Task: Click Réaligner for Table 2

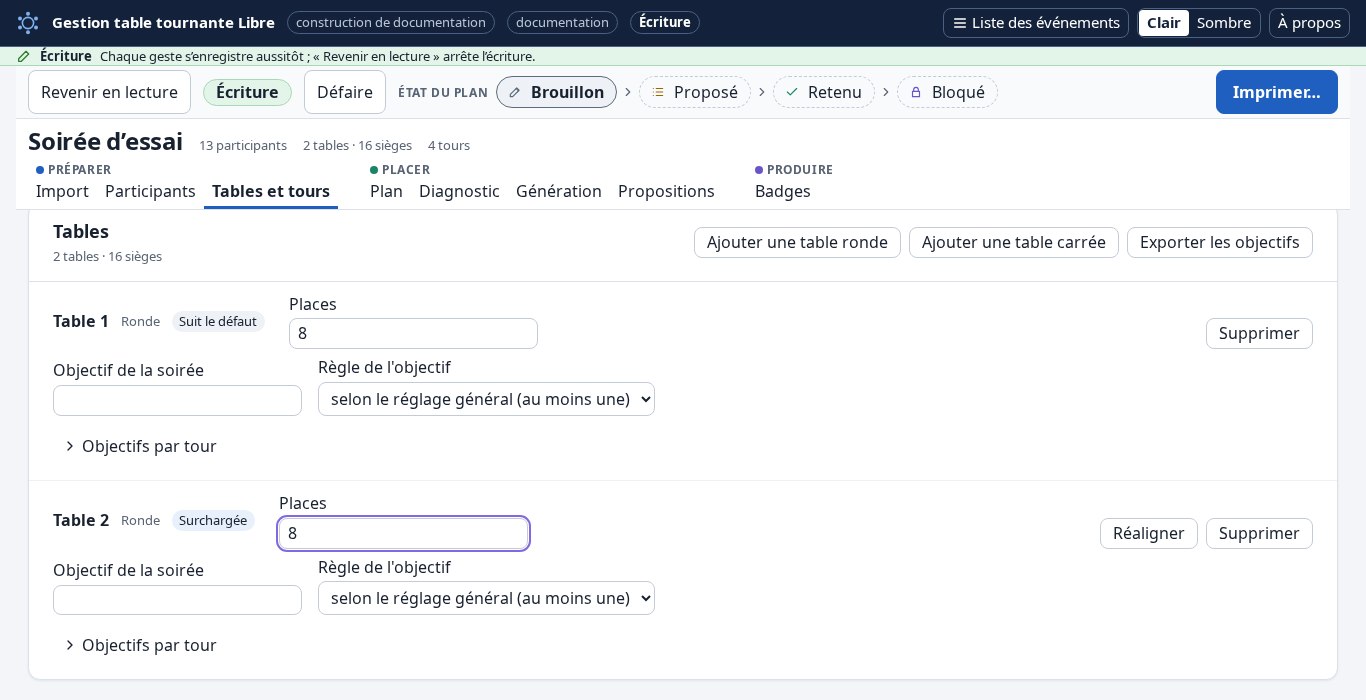Action: [1149, 533]
